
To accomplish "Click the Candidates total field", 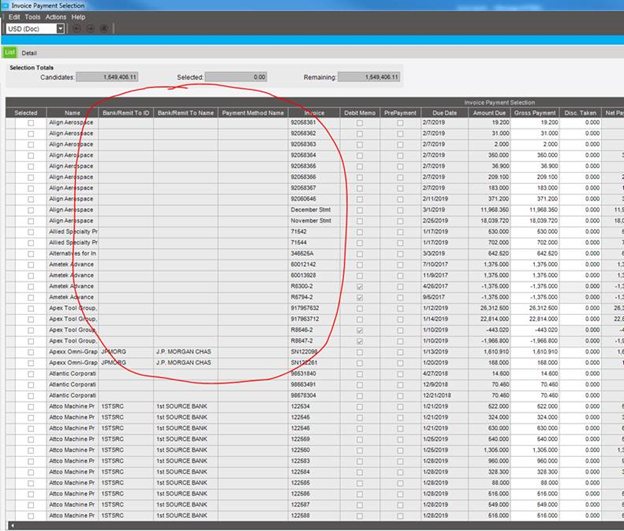I will click(107, 77).
